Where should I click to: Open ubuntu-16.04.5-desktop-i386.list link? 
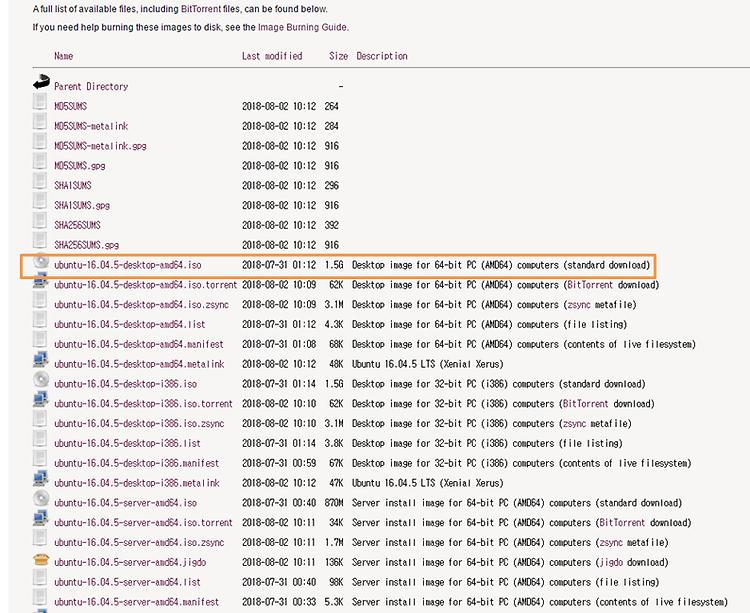click(127, 444)
